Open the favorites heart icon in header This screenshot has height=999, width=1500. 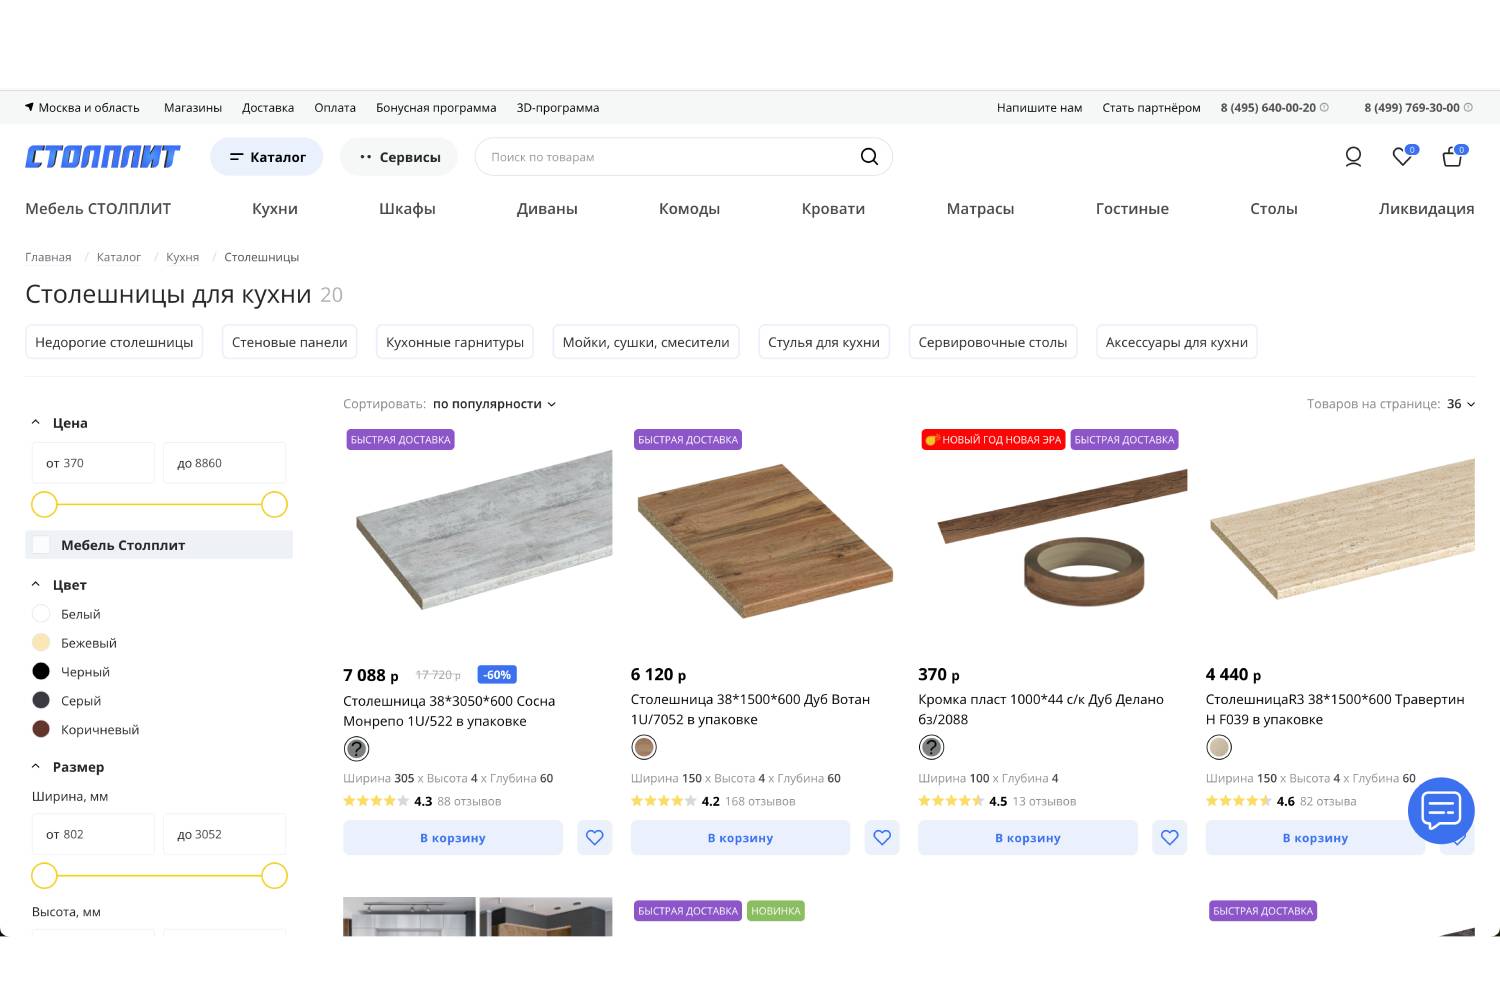pos(1402,157)
